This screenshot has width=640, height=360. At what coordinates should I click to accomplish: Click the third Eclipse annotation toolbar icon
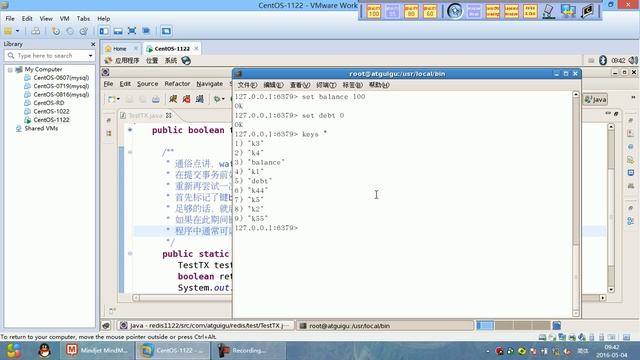[x=200, y=99]
